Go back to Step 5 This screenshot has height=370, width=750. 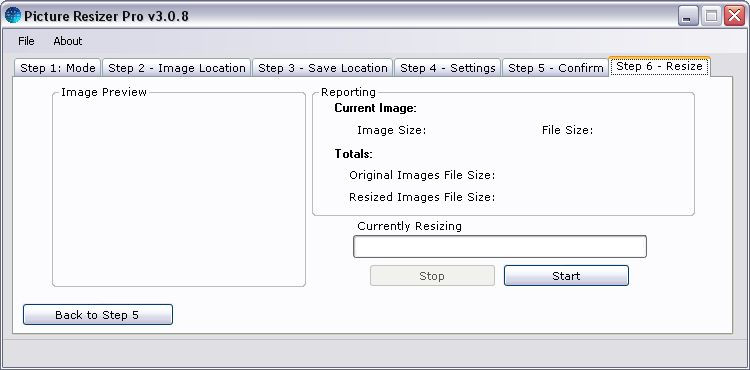click(98, 315)
